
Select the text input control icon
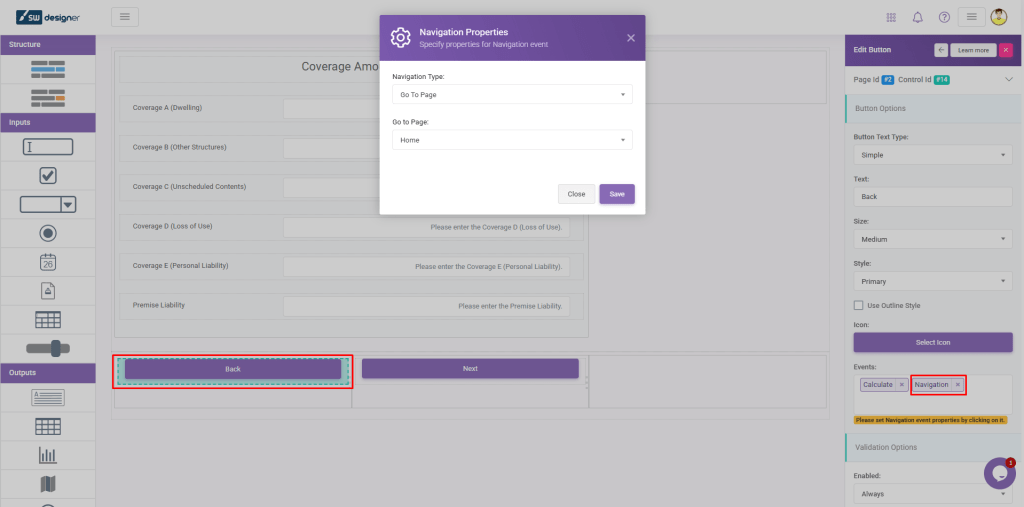pyautogui.click(x=47, y=147)
